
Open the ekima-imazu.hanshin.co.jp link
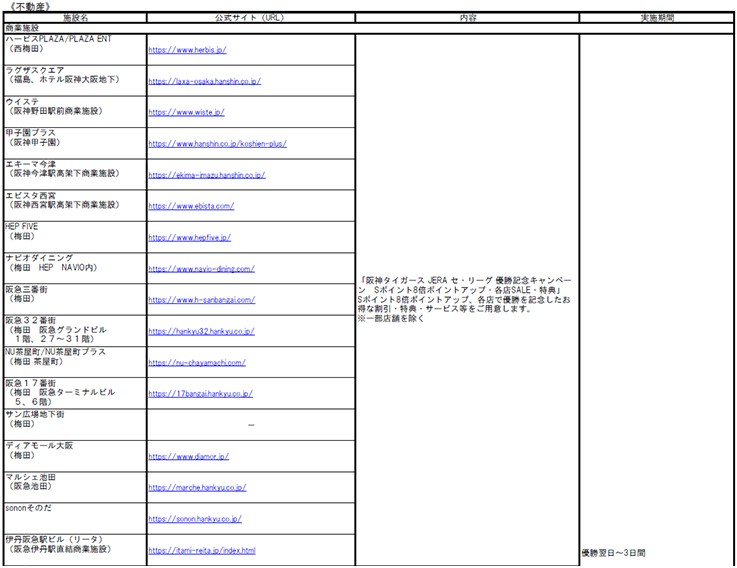(x=207, y=175)
